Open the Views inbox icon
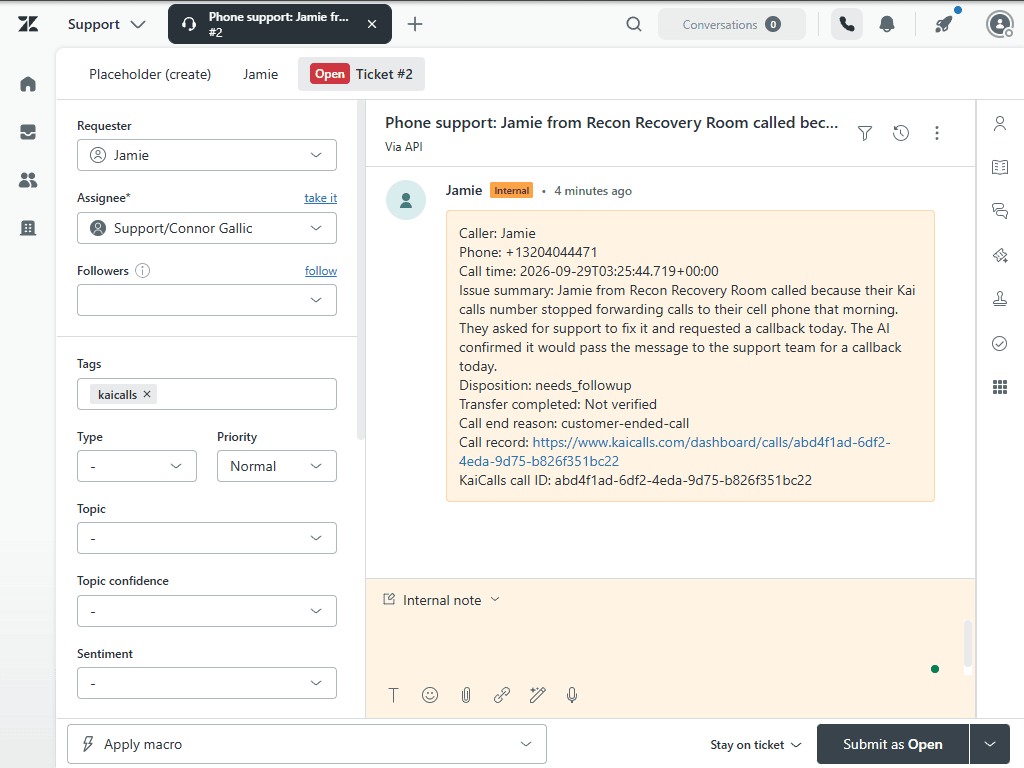1024x768 pixels. point(28,132)
